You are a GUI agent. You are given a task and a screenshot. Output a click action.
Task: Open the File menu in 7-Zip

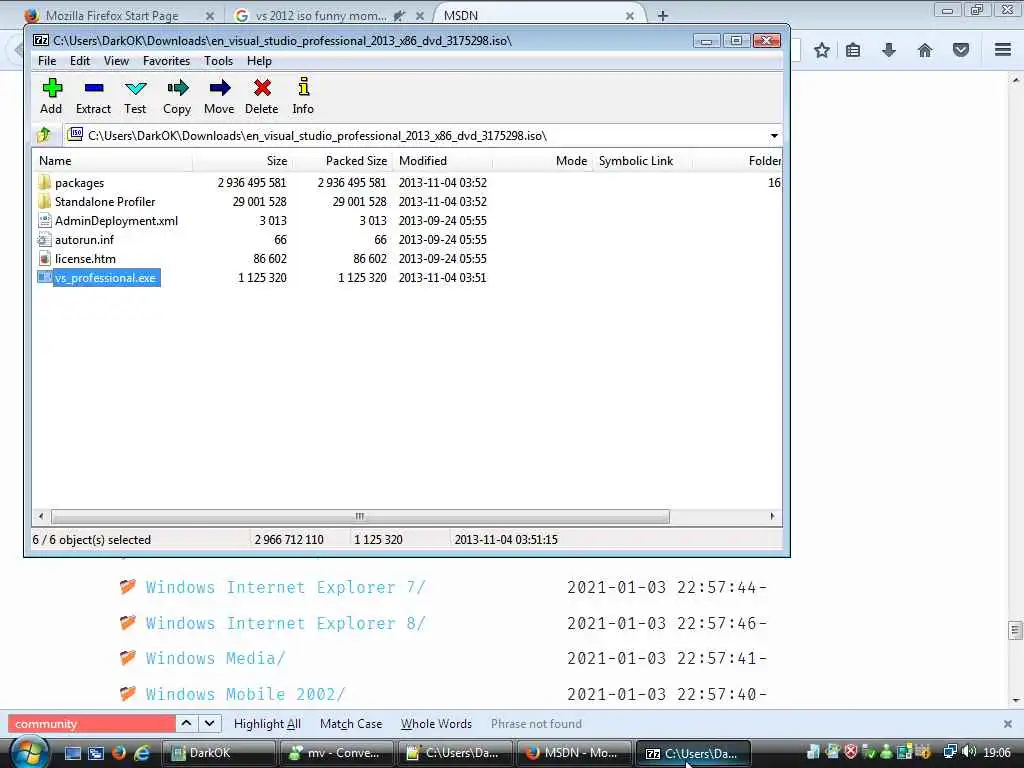[47, 61]
